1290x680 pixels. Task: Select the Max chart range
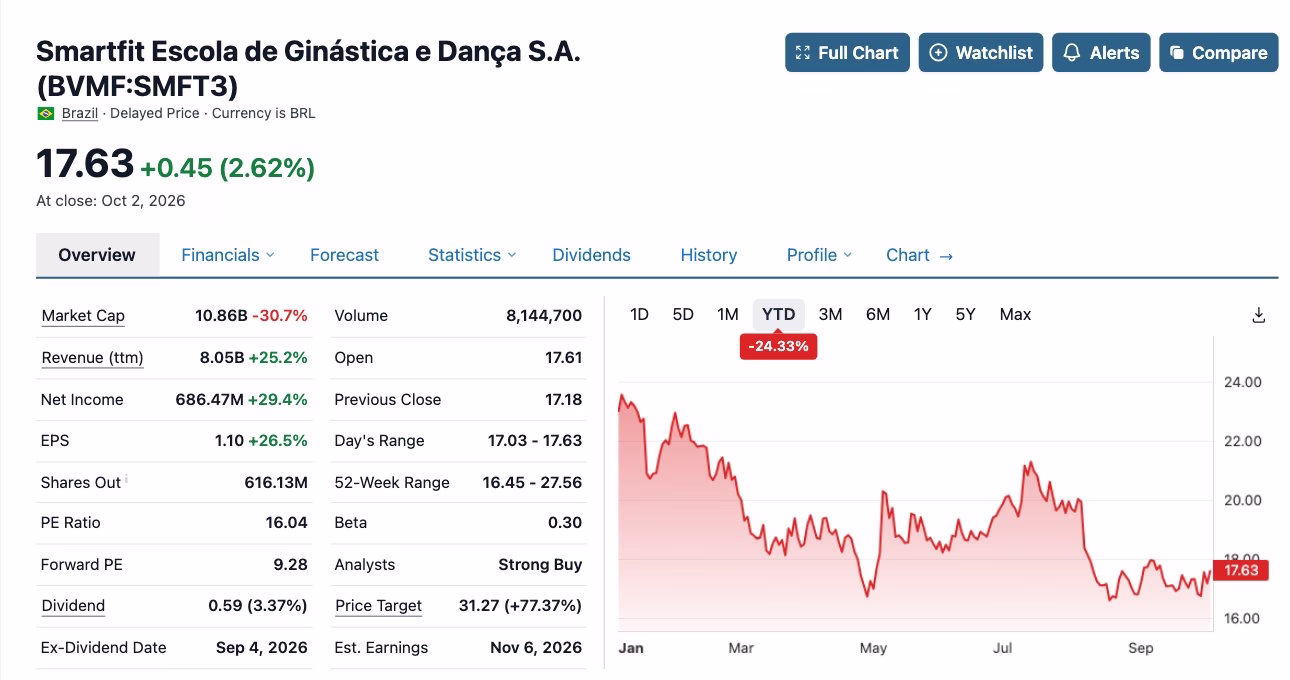[x=1015, y=314]
